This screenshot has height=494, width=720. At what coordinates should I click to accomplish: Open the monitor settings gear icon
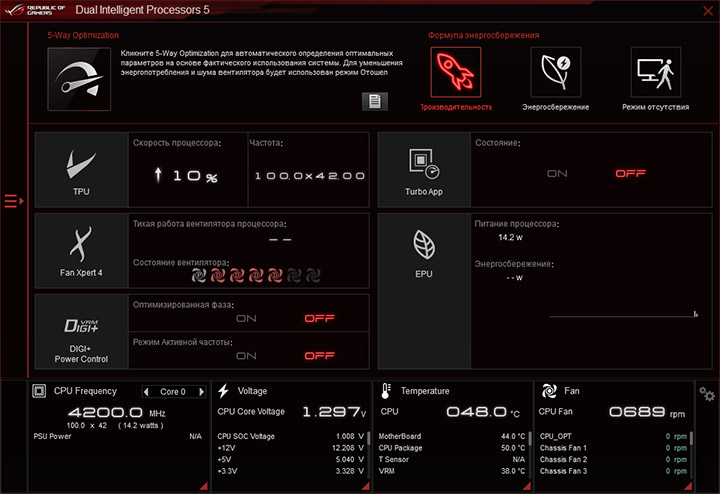click(x=707, y=394)
